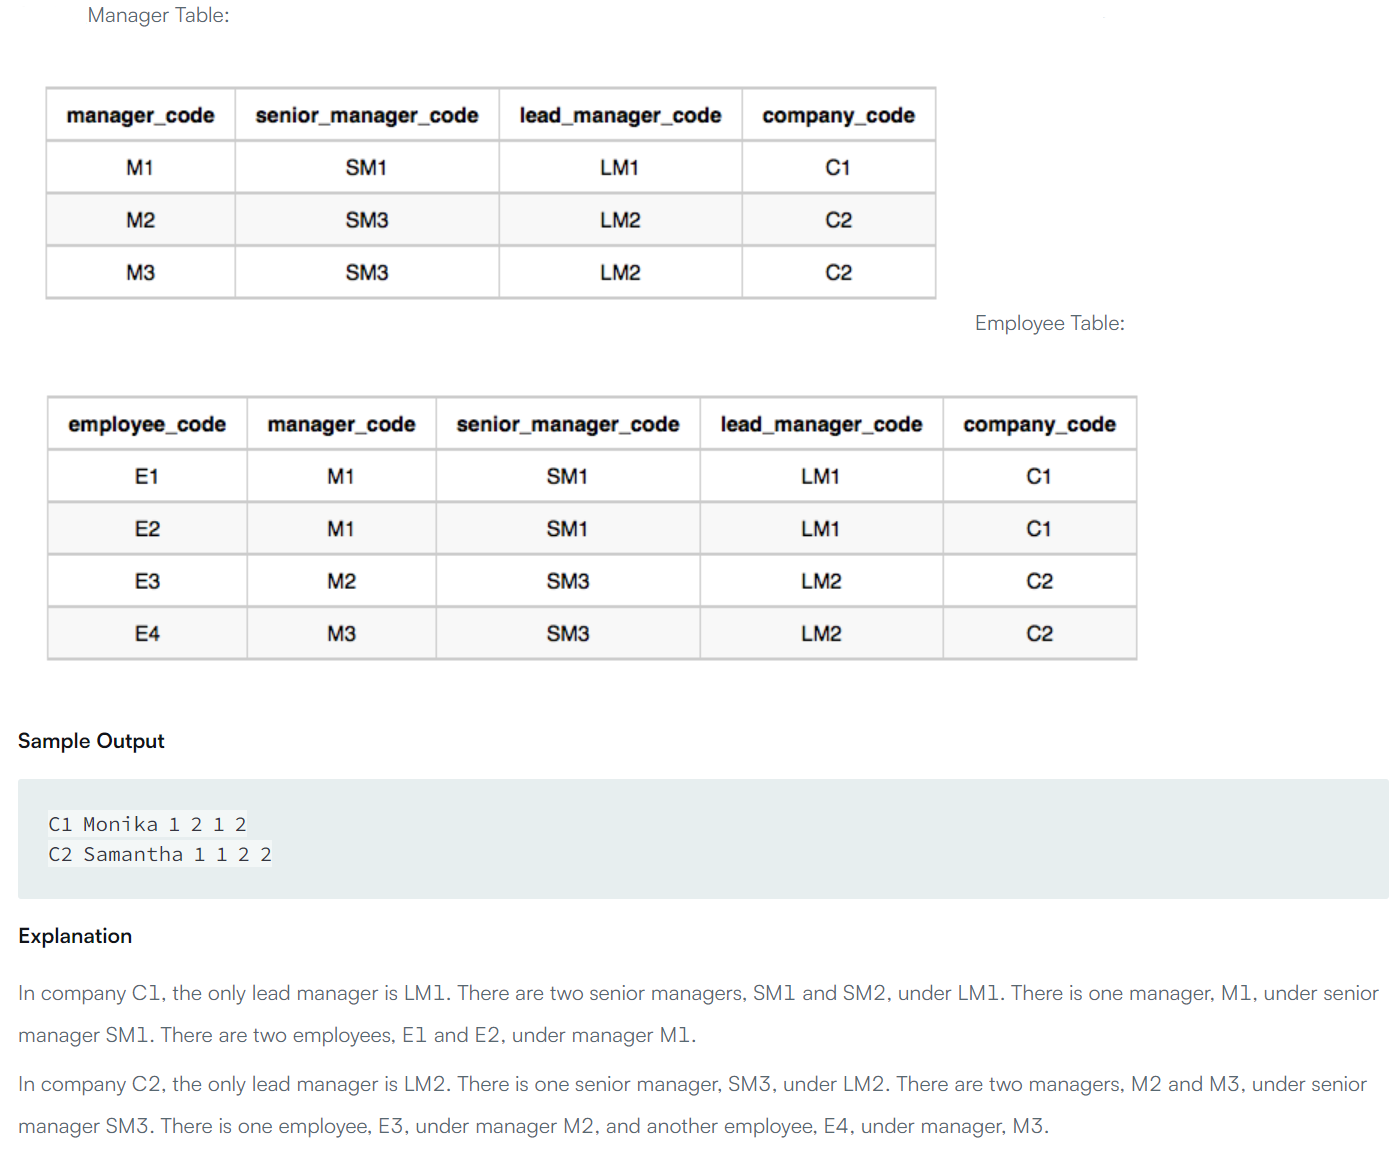Image resolution: width=1395 pixels, height=1151 pixels.
Task: Select the employee_code column header
Action: click(147, 424)
